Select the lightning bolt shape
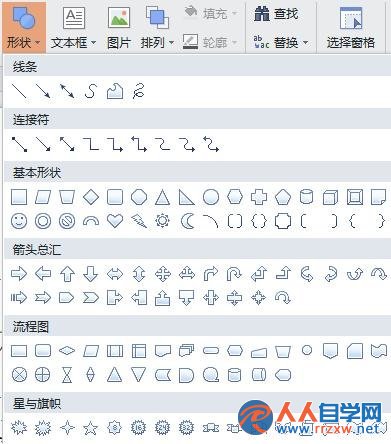The width and height of the screenshot is (391, 444). (139, 221)
